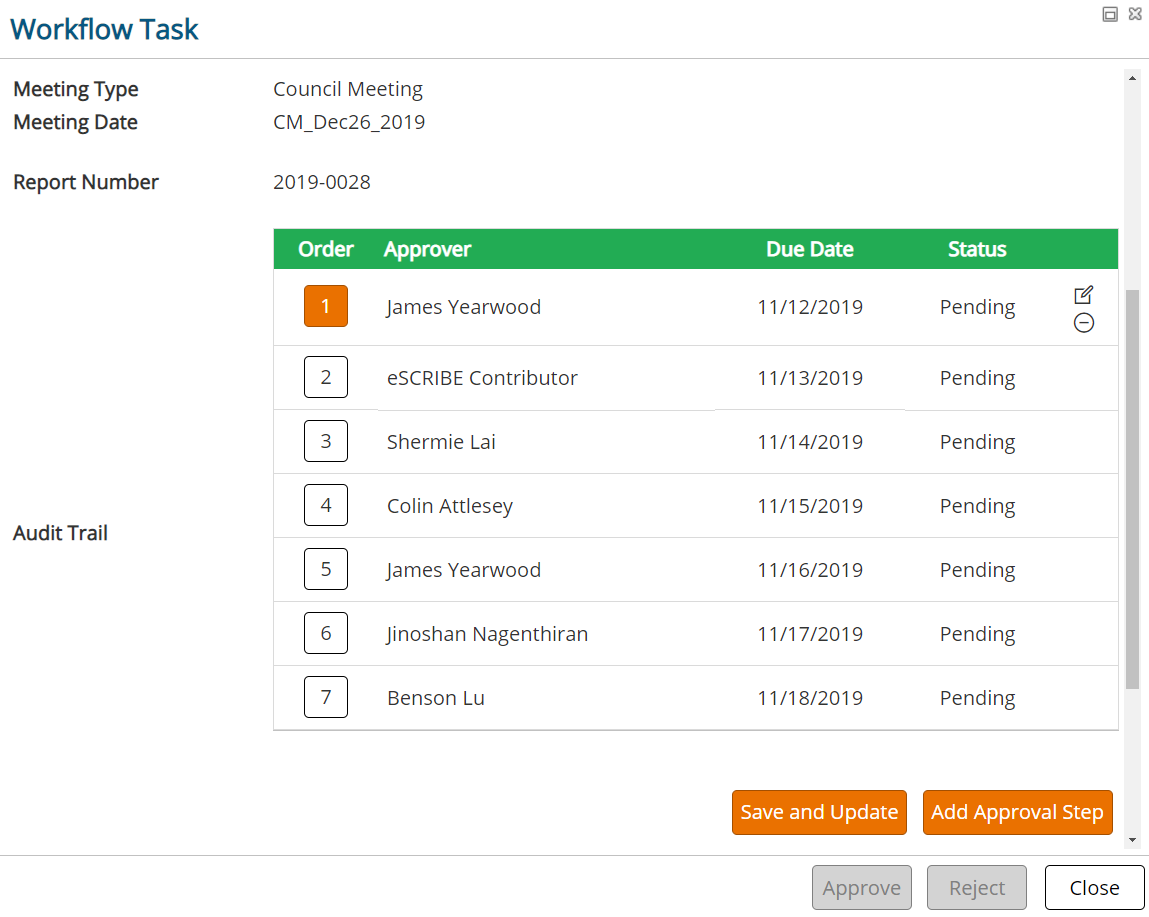Click due date 11/15/2019
Image resolution: width=1149 pixels, height=917 pixels.
(x=810, y=506)
